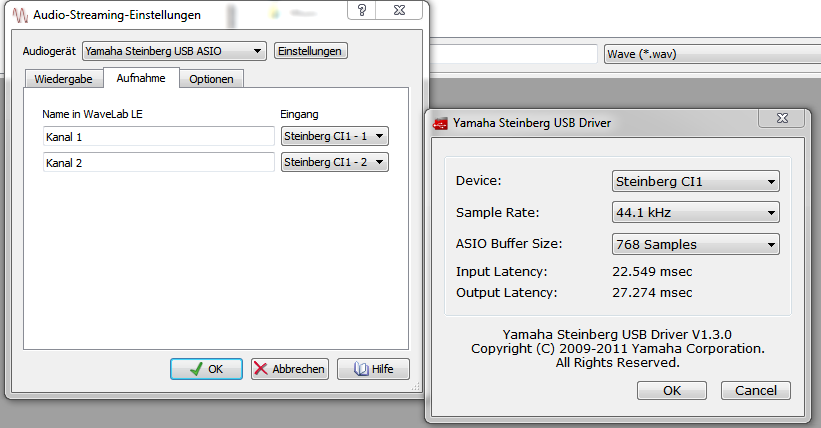The image size is (821, 428).
Task: Close the Yamaha Steinberg USB Driver window
Action: point(782,118)
